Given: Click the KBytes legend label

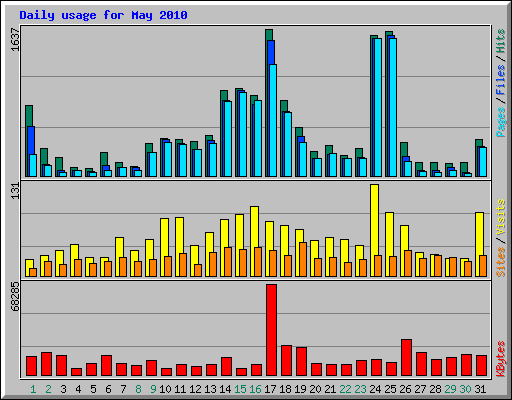Looking at the screenshot, I should (501, 359).
